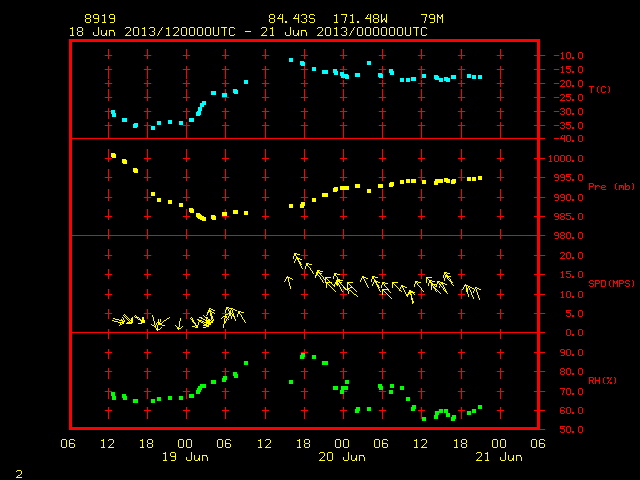Click the 171.48W longitude text
This screenshot has height=480, width=640.
(x=360, y=19)
